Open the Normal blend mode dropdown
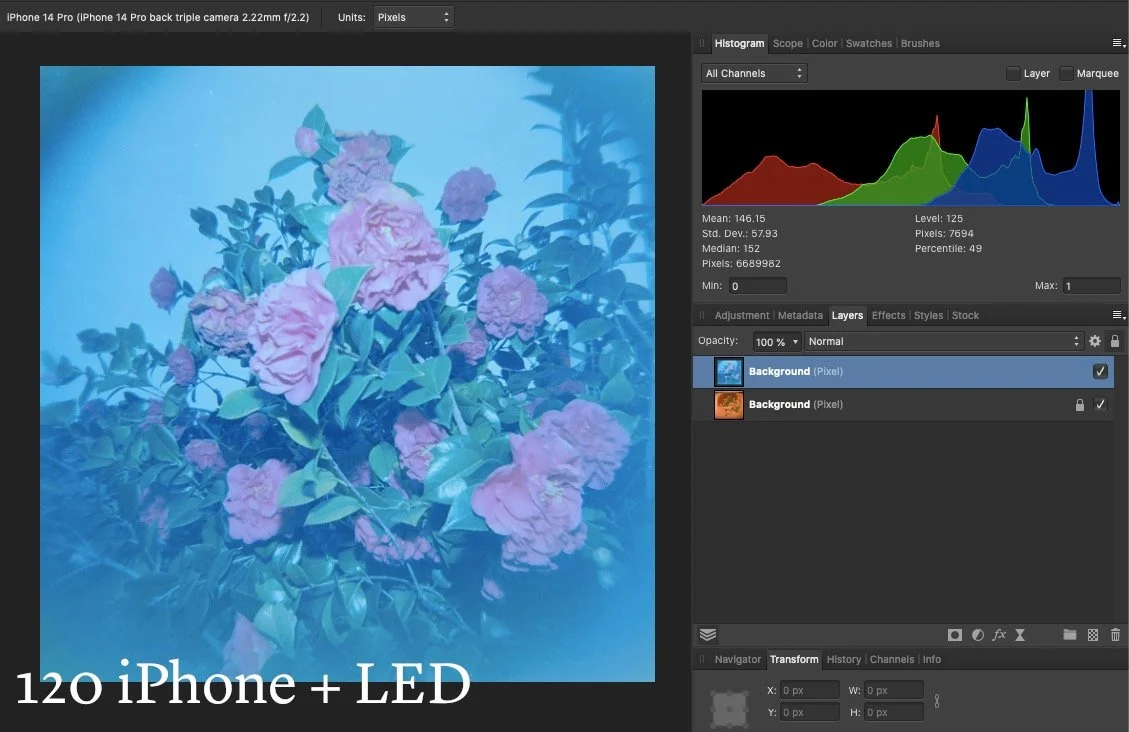Image resolution: width=1129 pixels, height=732 pixels. [x=944, y=342]
